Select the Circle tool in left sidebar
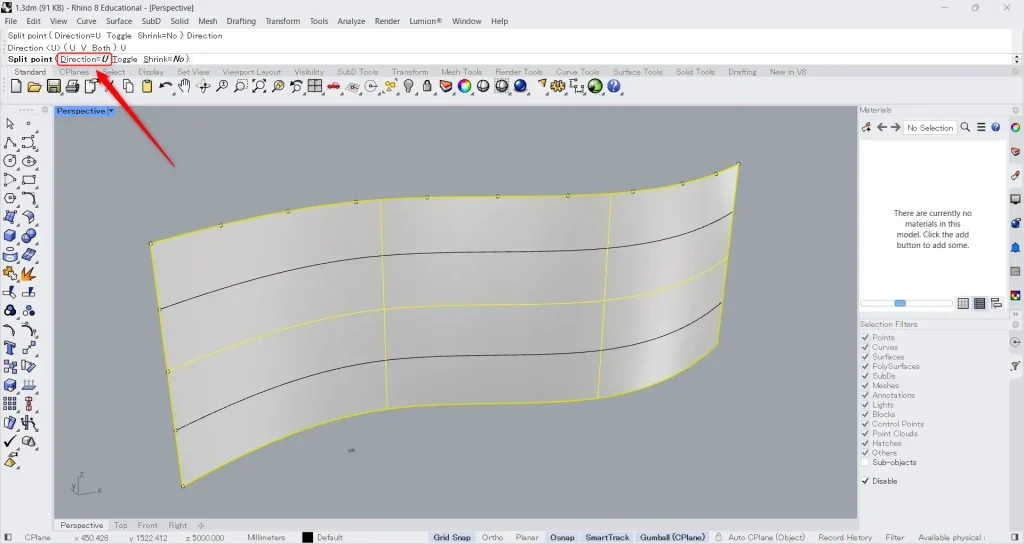The image size is (1024, 544). tap(10, 161)
